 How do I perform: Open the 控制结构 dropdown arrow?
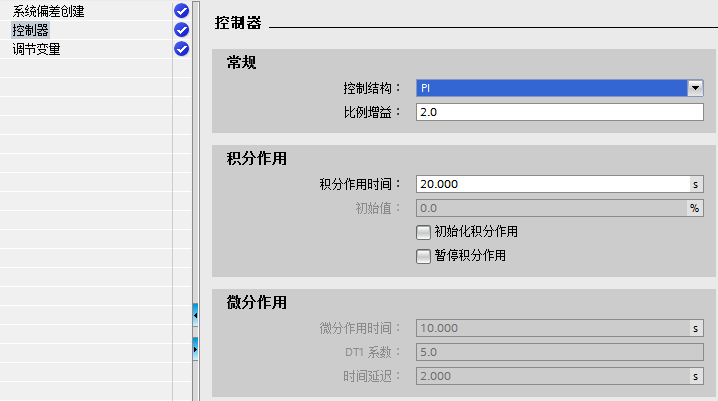tap(695, 88)
